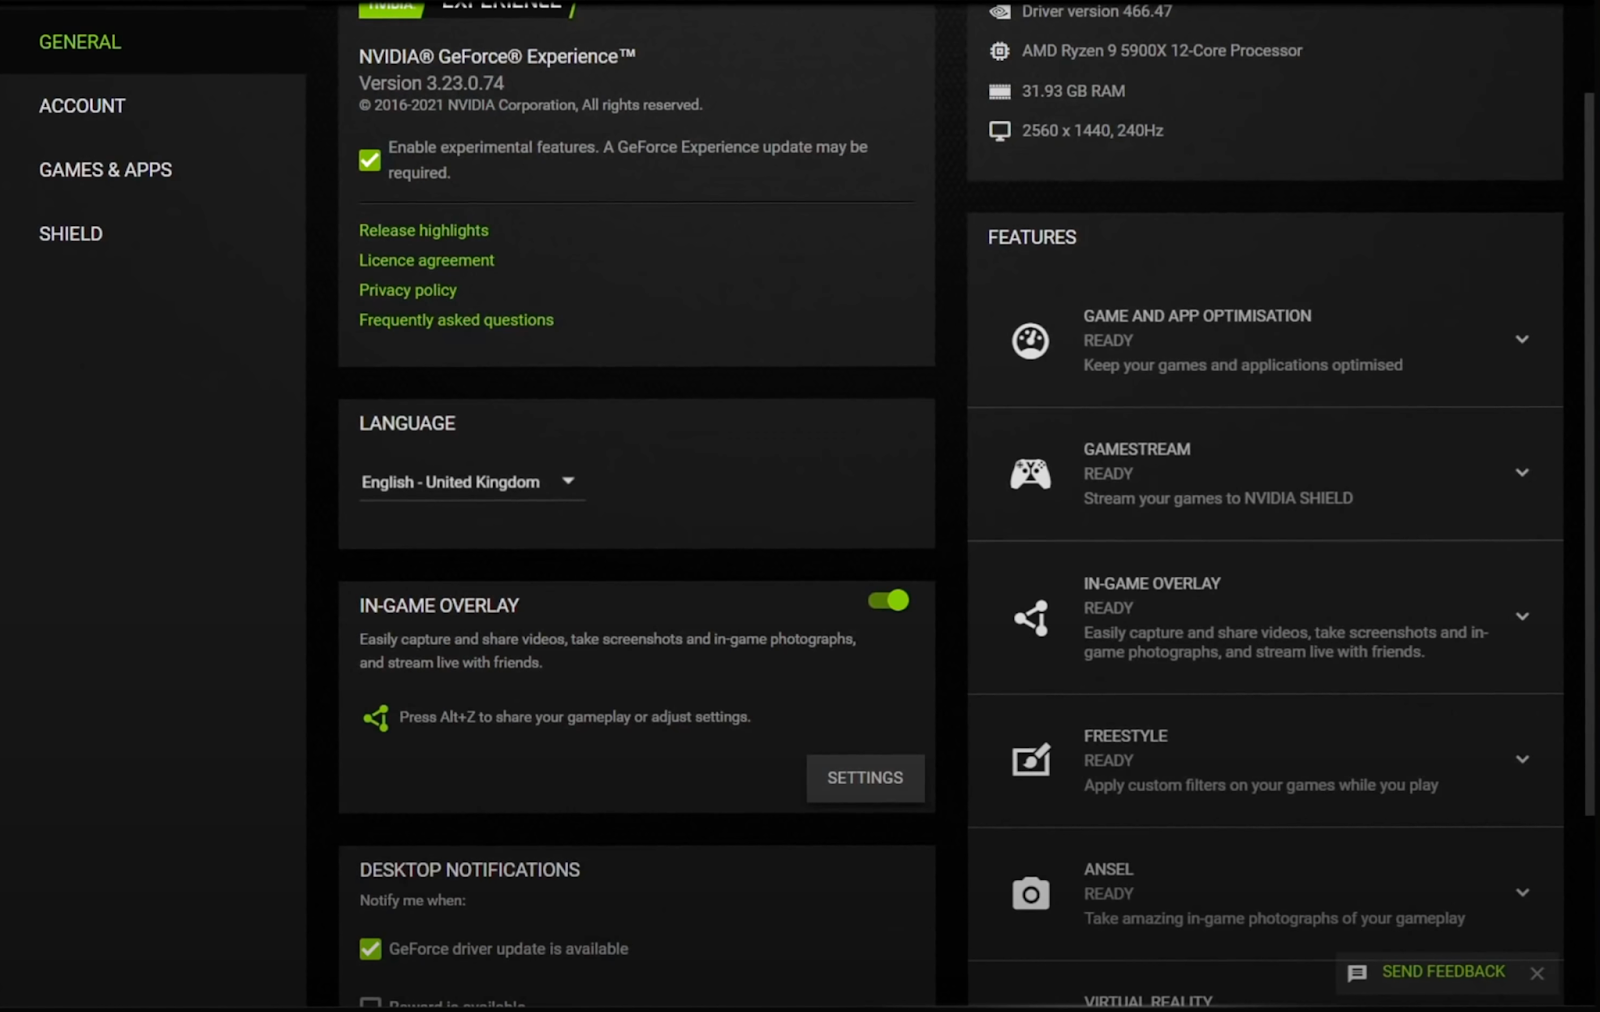1600x1012 pixels.
Task: Click the 'LANGUAGE' heading
Action: coord(407,423)
